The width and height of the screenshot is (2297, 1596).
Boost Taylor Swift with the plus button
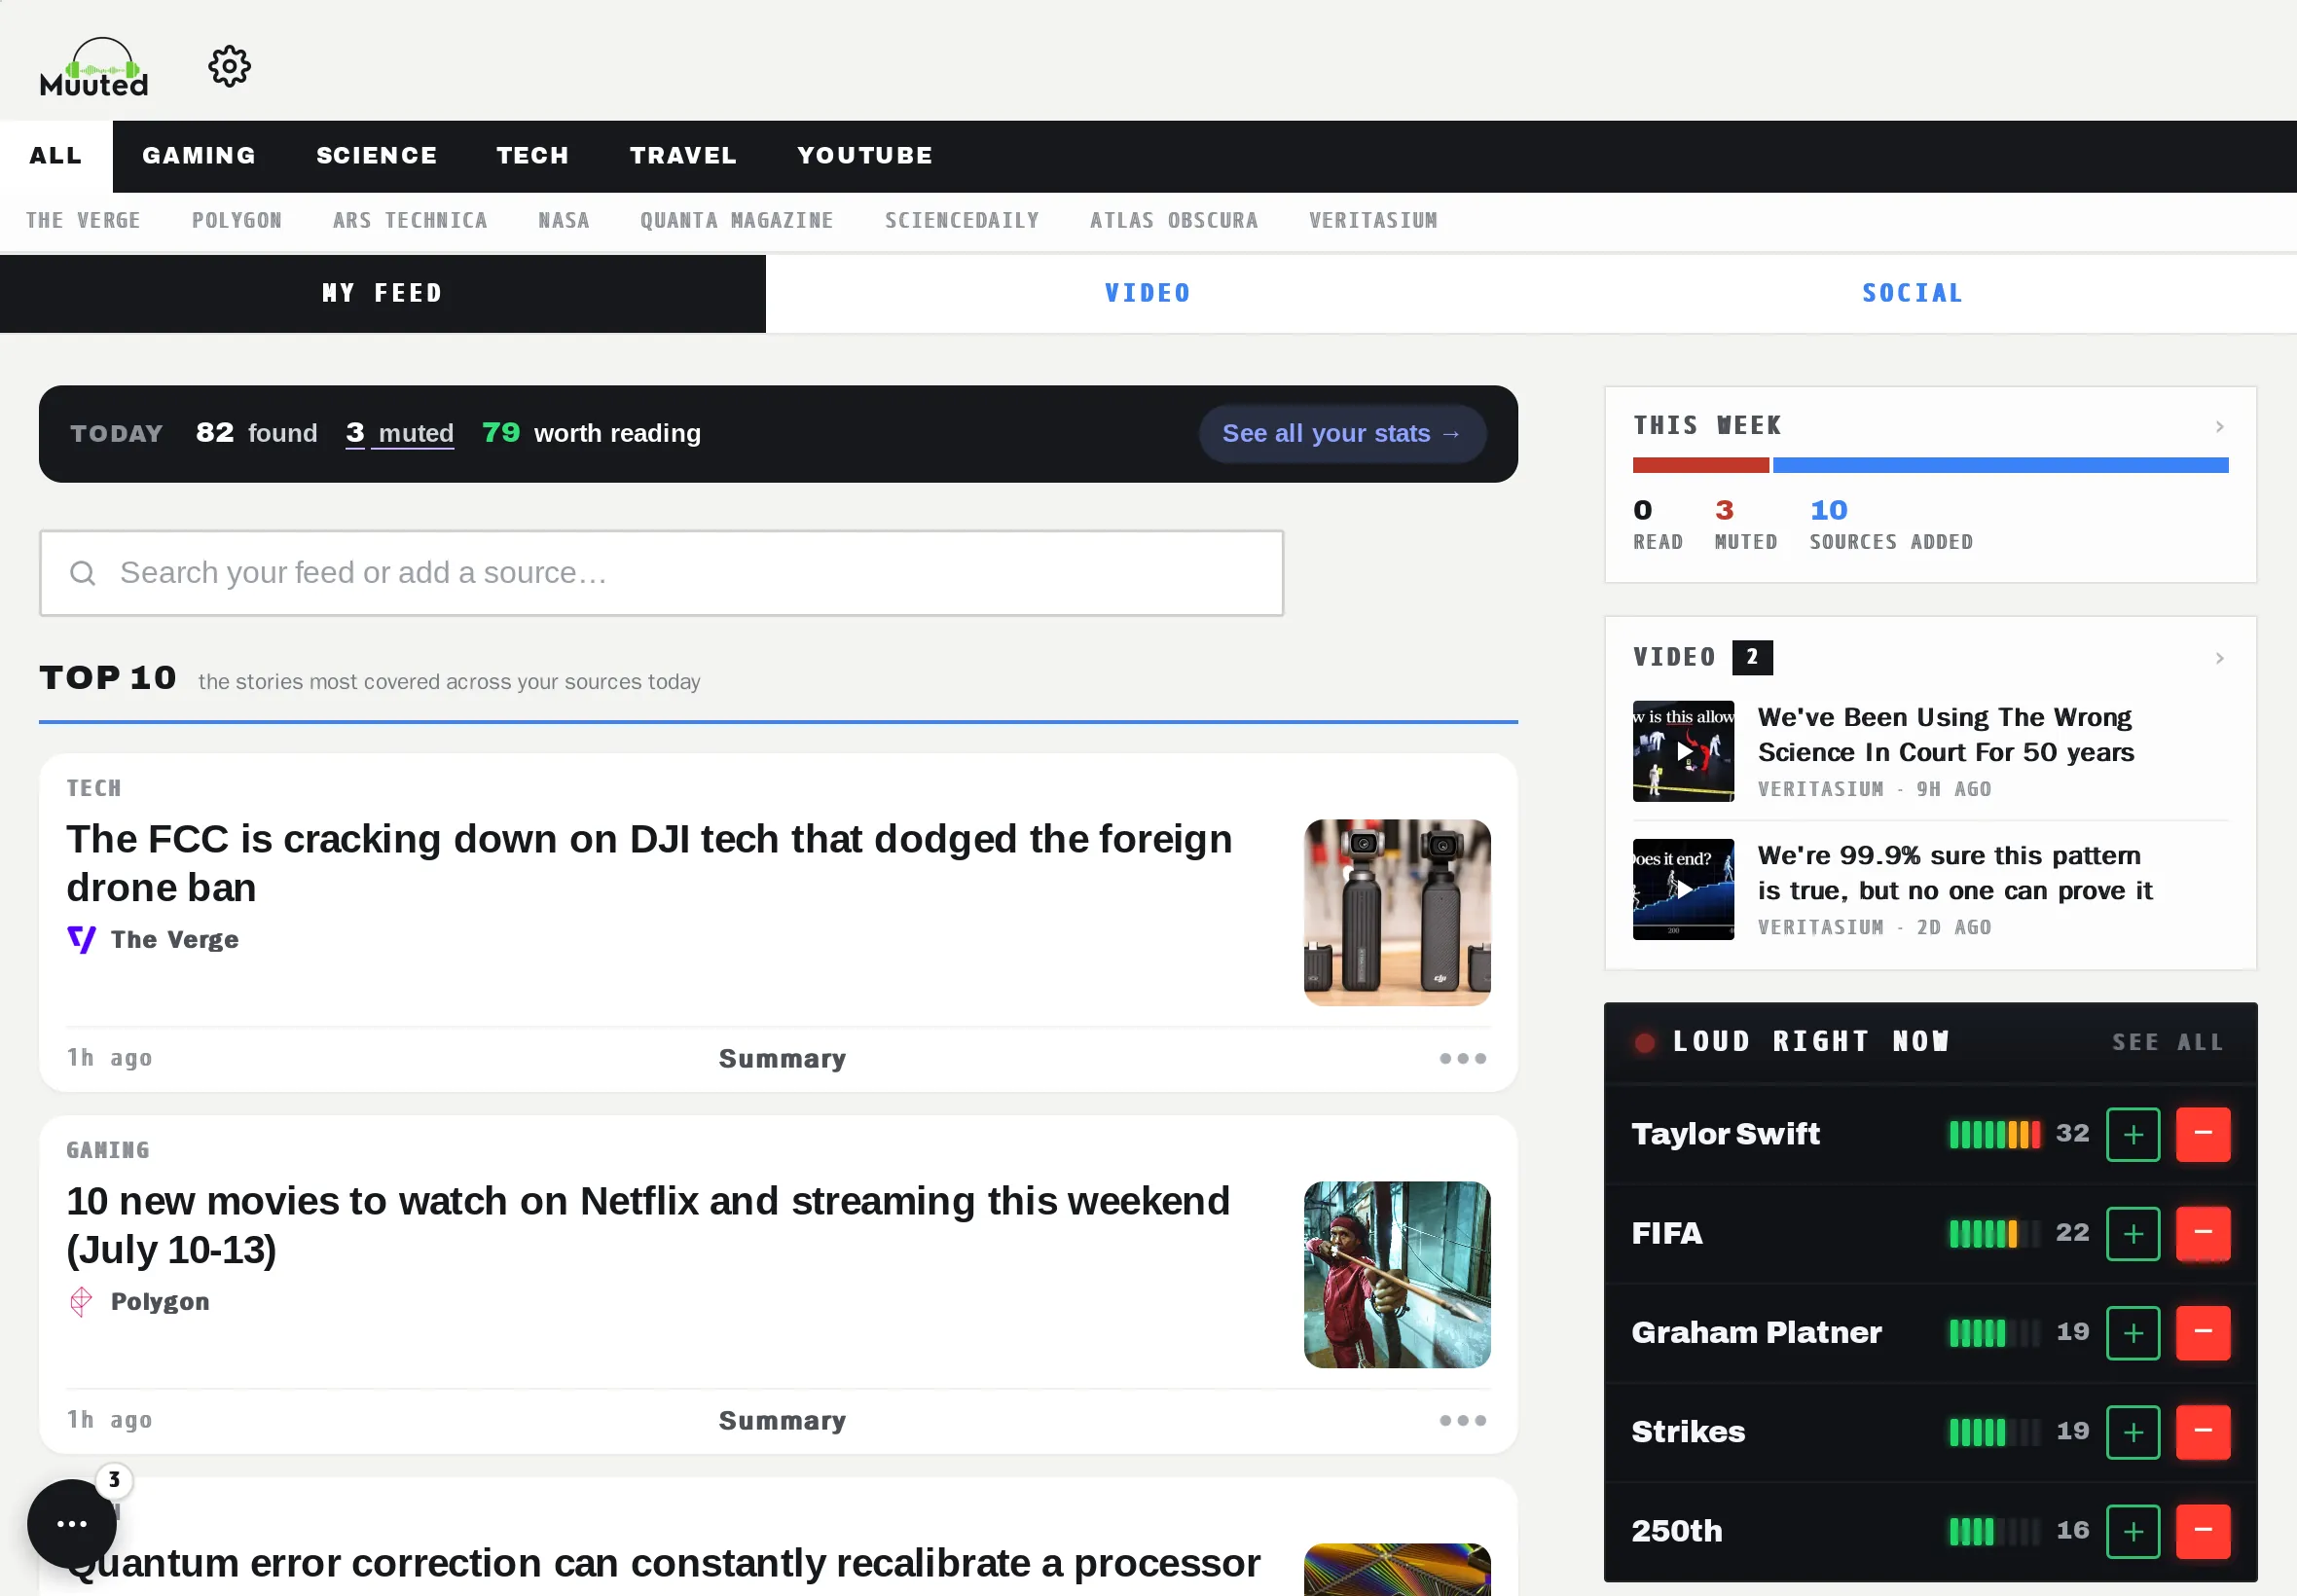[2133, 1134]
